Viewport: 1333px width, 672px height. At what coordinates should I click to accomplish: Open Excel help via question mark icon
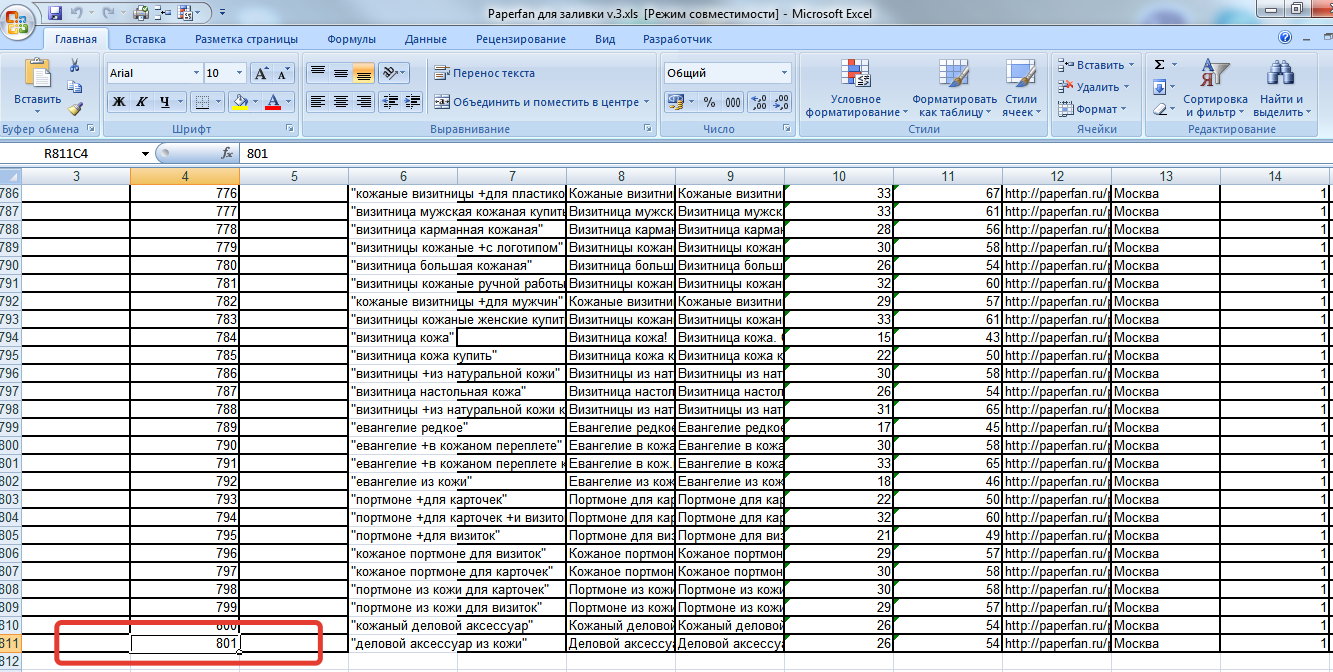[1285, 39]
